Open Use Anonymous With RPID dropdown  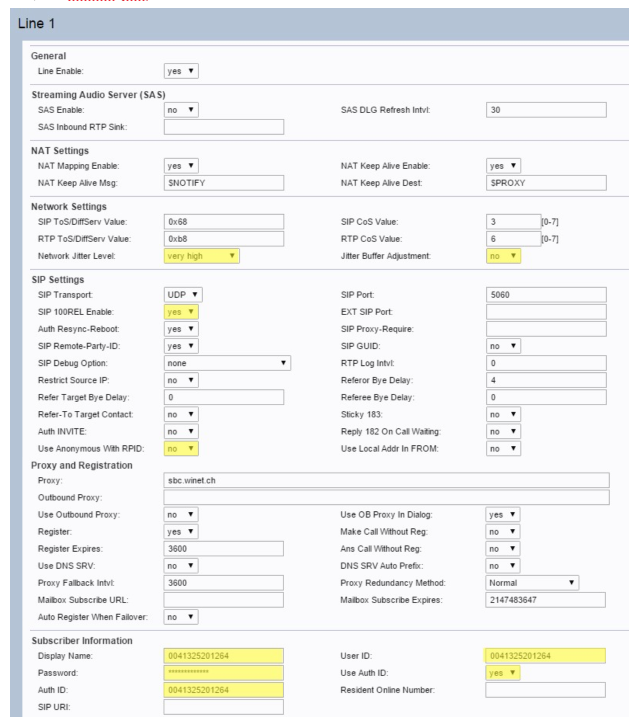click(181, 448)
